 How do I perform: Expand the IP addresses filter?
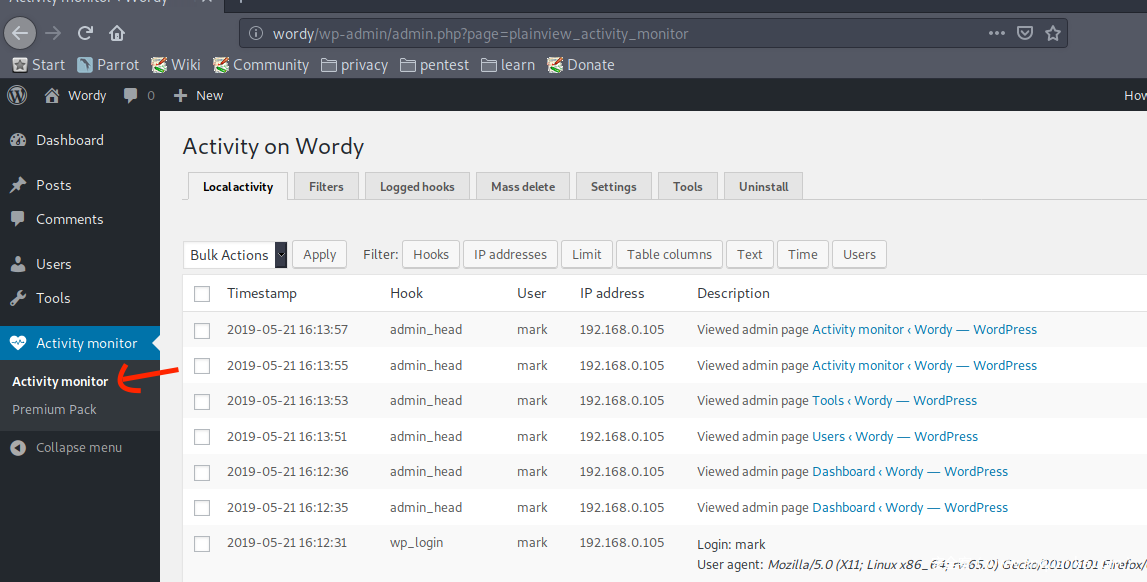510,255
